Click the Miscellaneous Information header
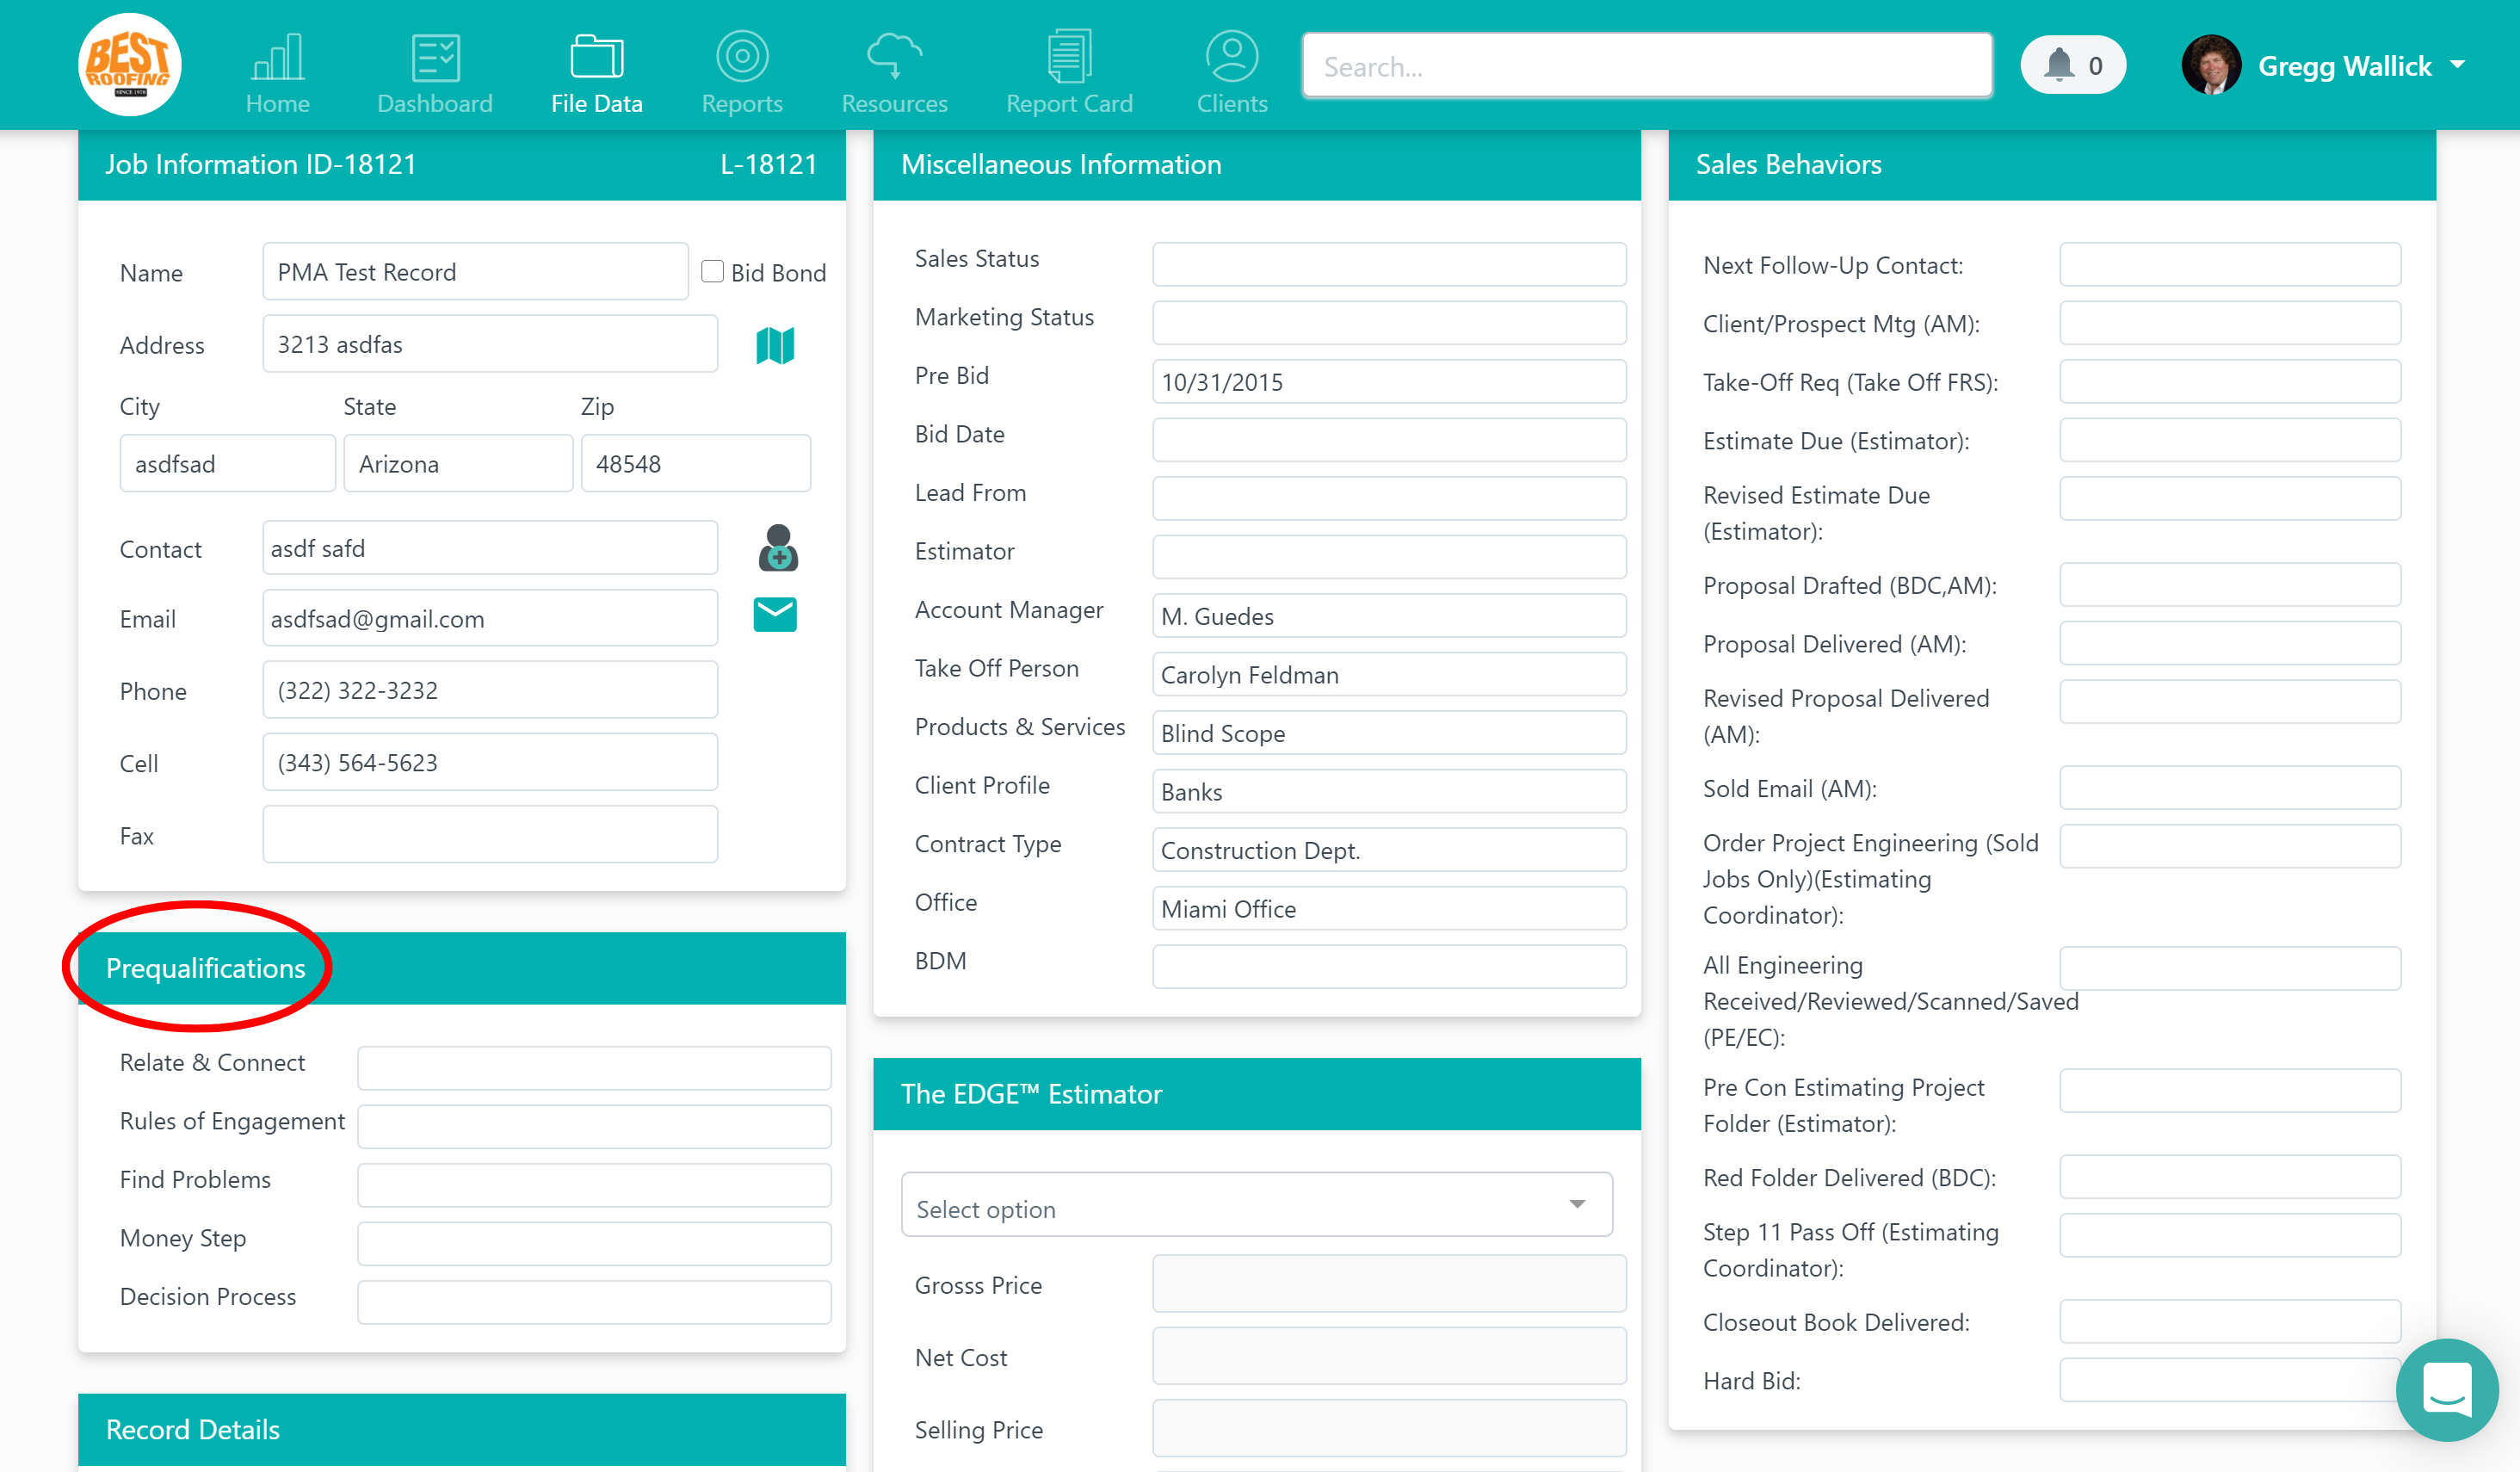 (x=1257, y=164)
